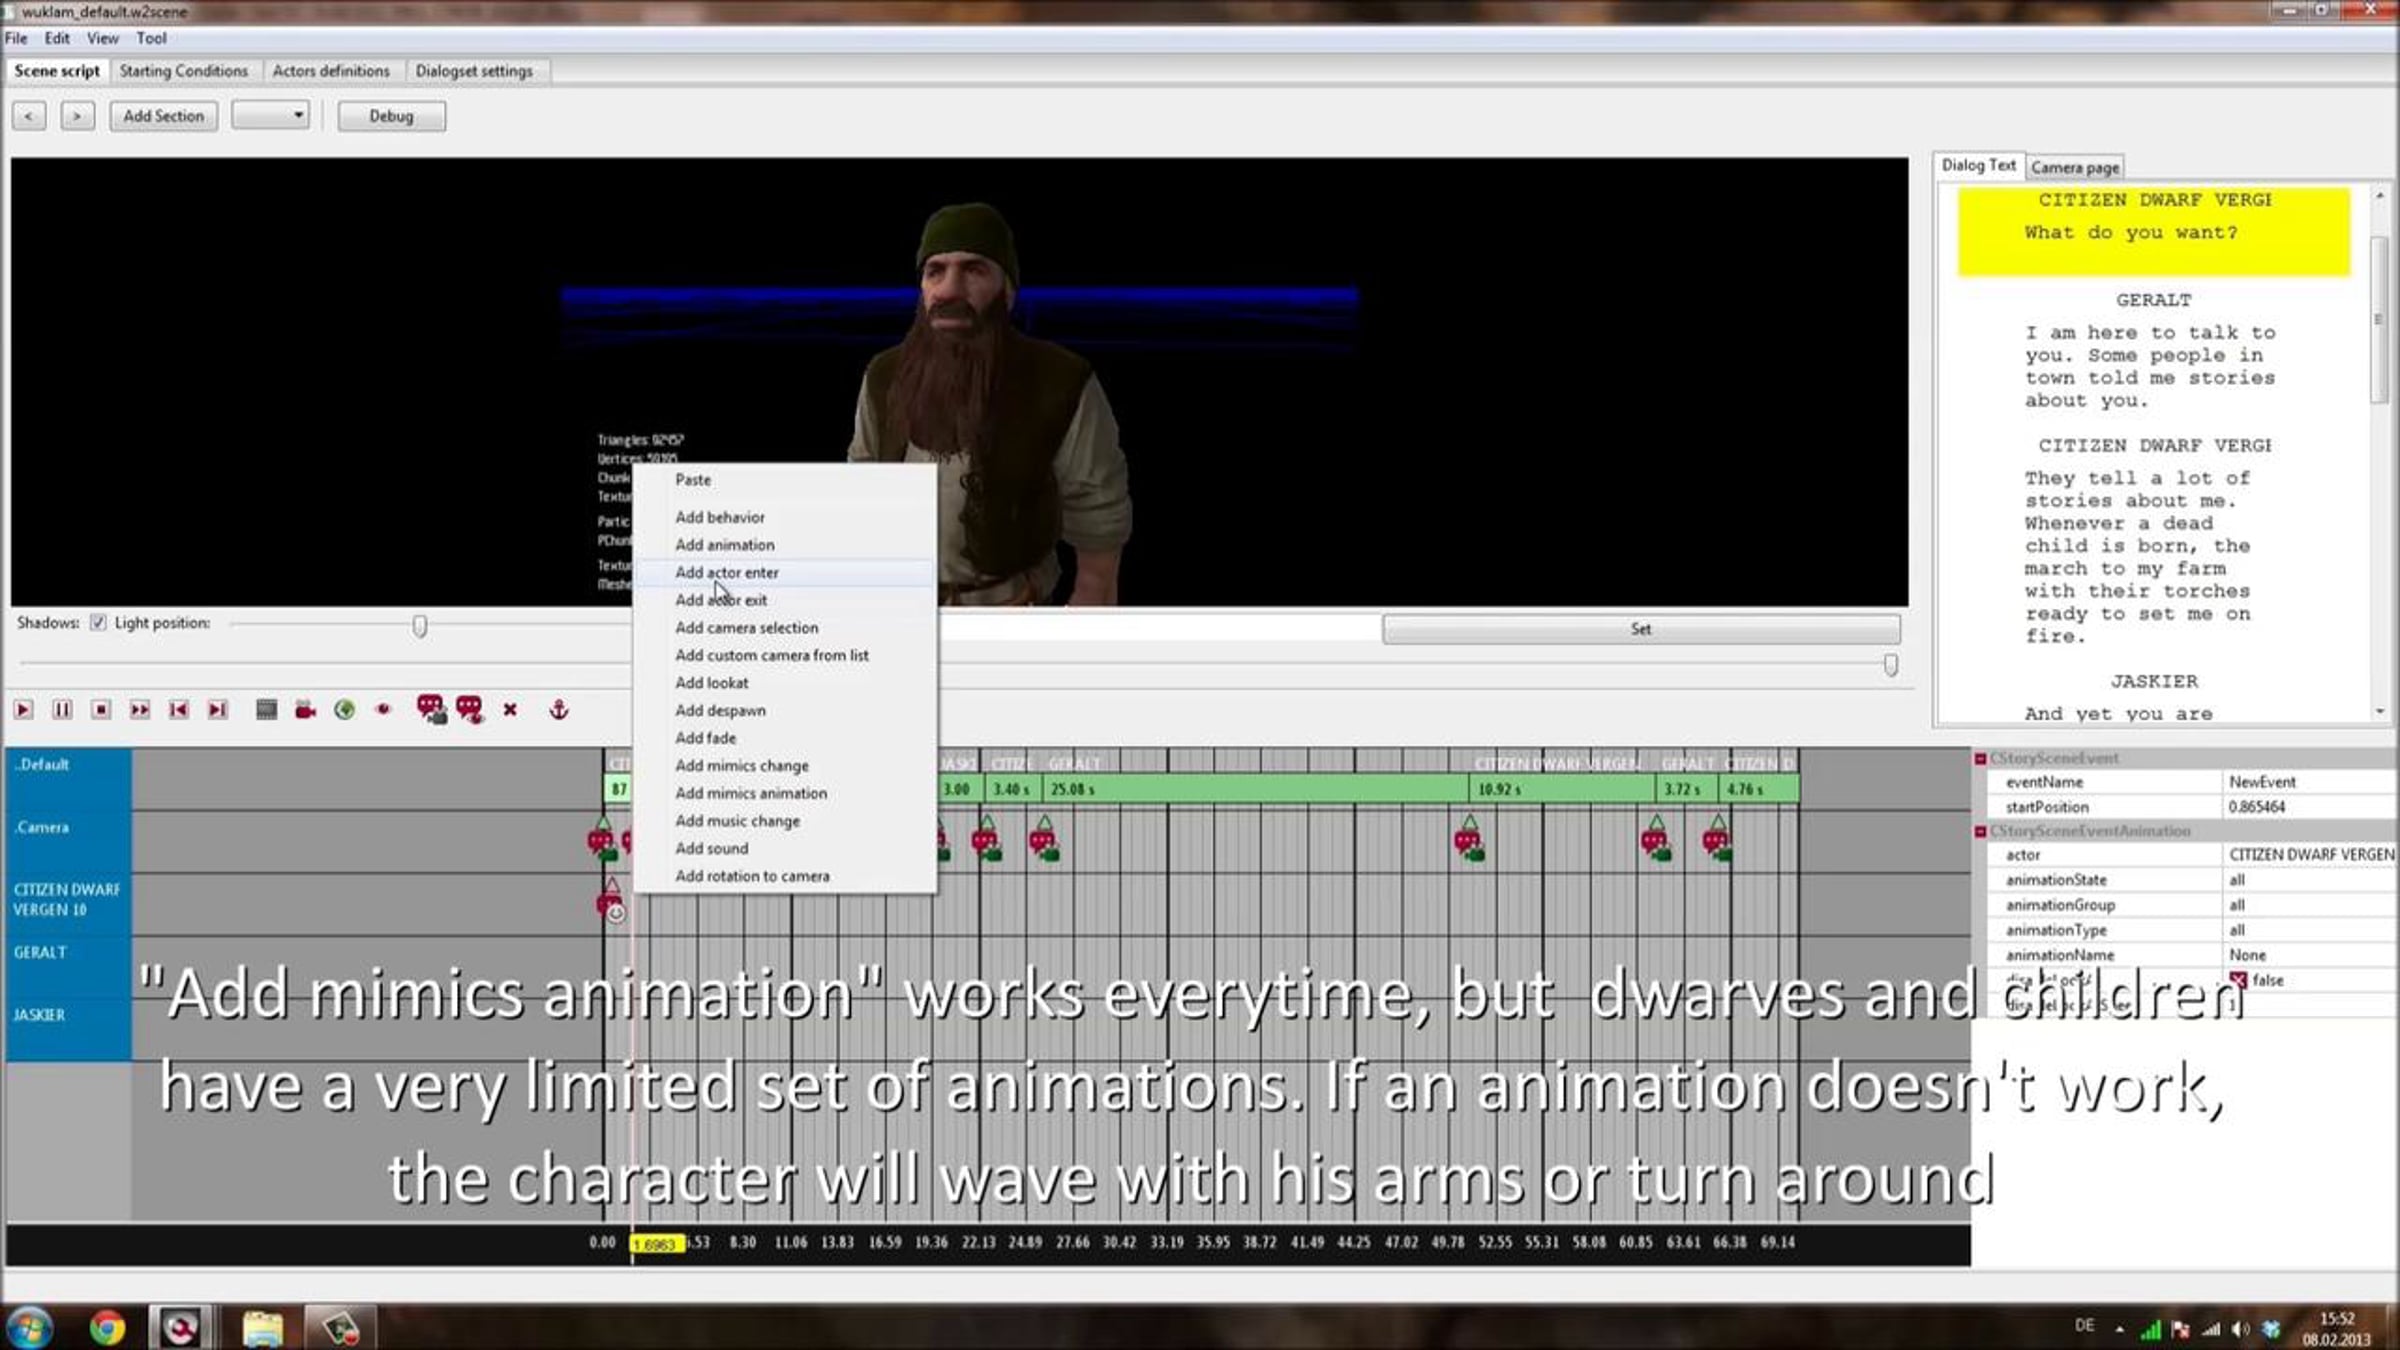
Task: Click the volume icon in system tray
Action: point(2241,1329)
